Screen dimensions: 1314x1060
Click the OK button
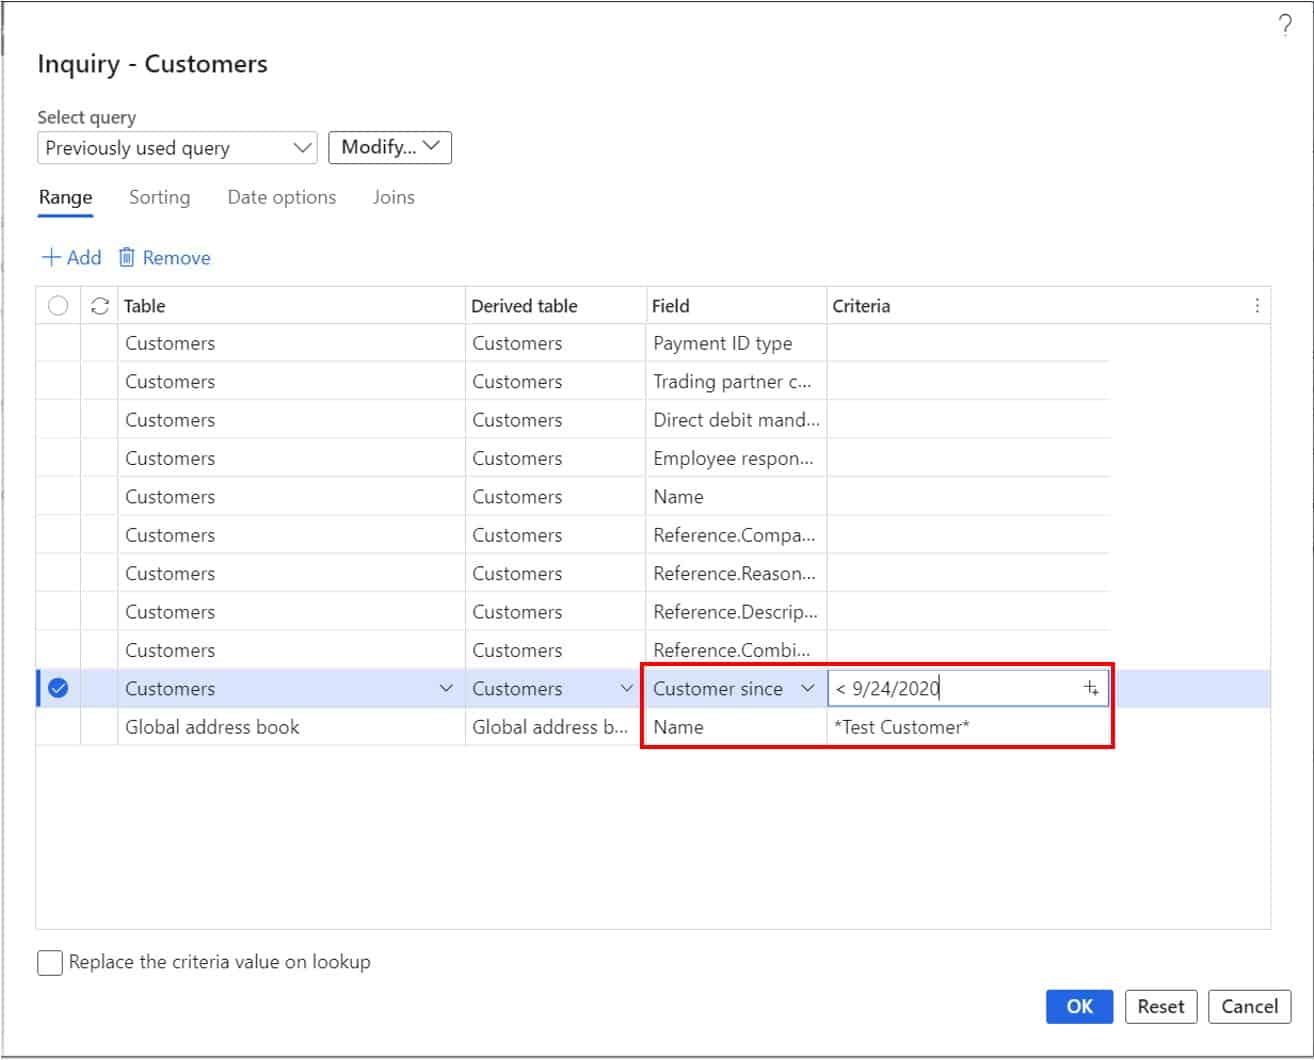1079,1007
